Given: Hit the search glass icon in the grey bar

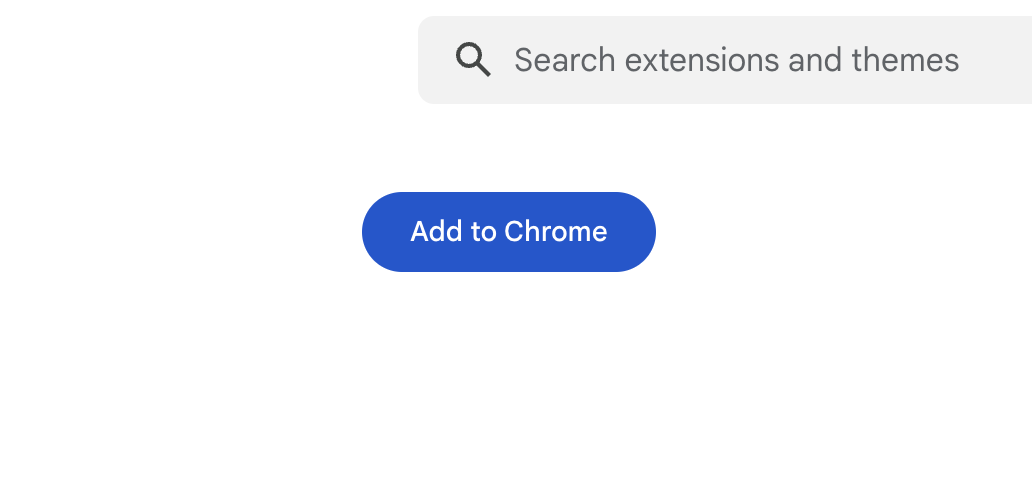Looking at the screenshot, I should click(473, 60).
